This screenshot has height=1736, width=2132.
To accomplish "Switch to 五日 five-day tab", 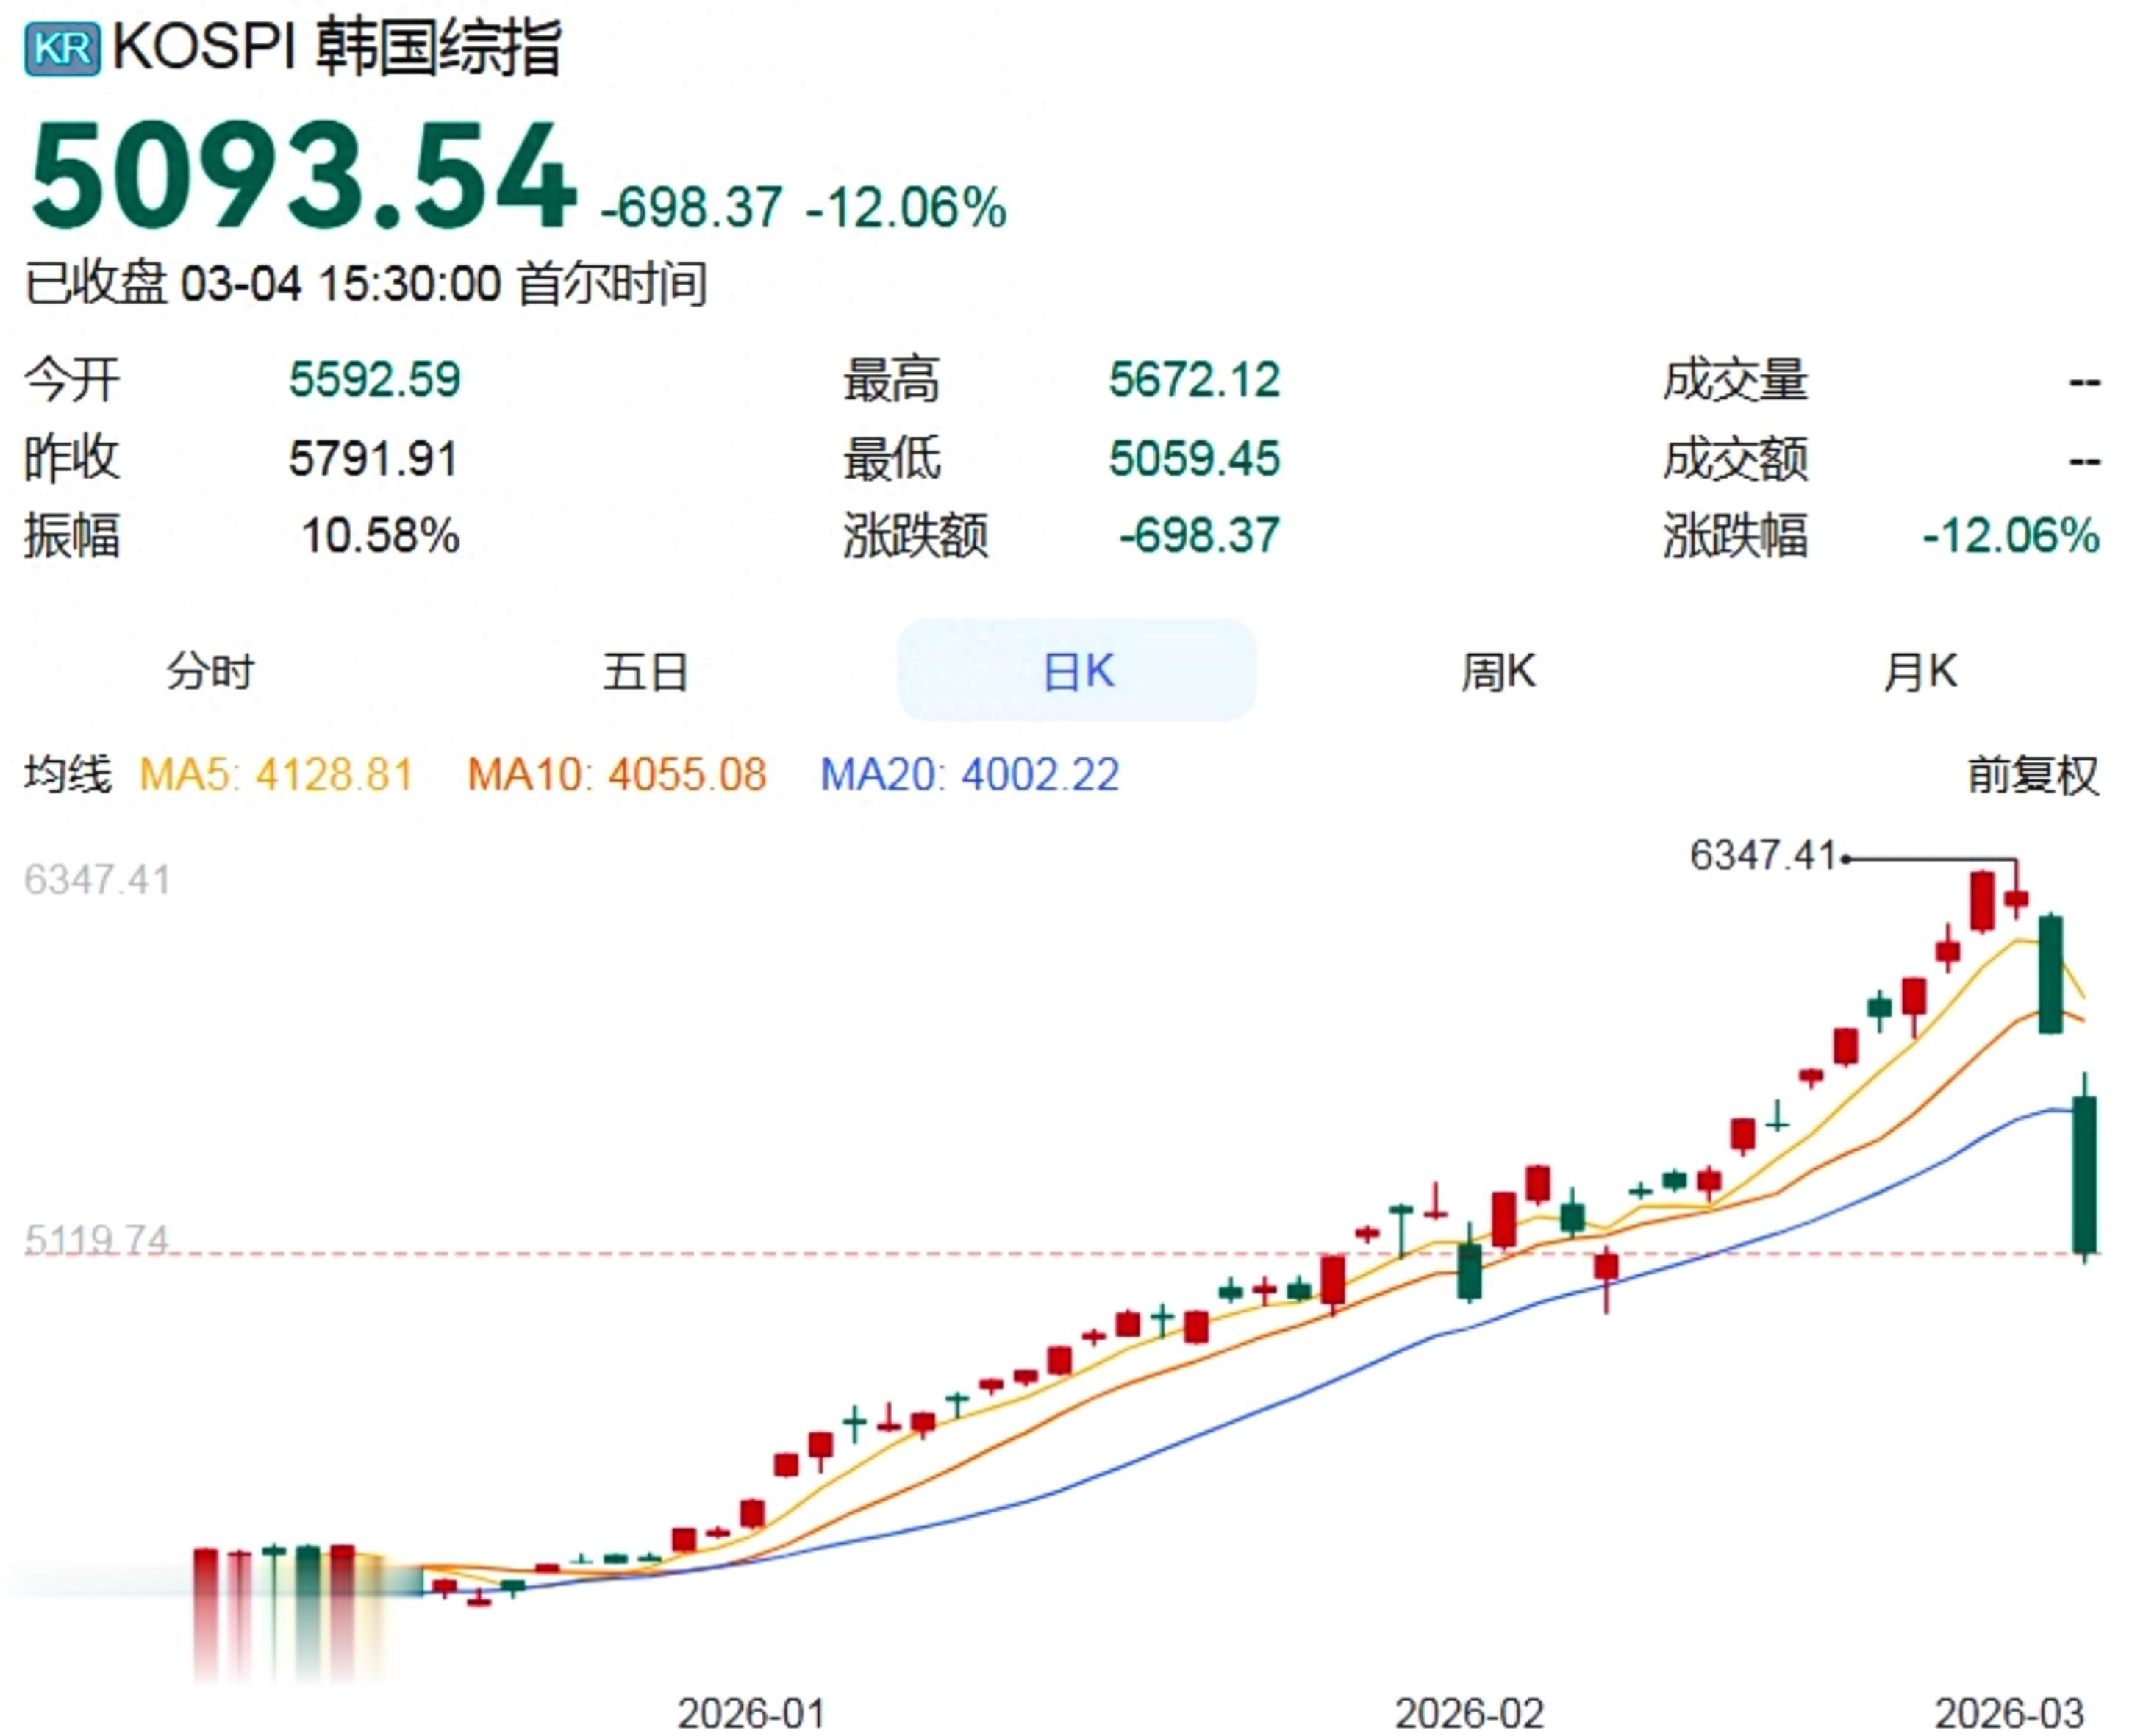I will [645, 670].
